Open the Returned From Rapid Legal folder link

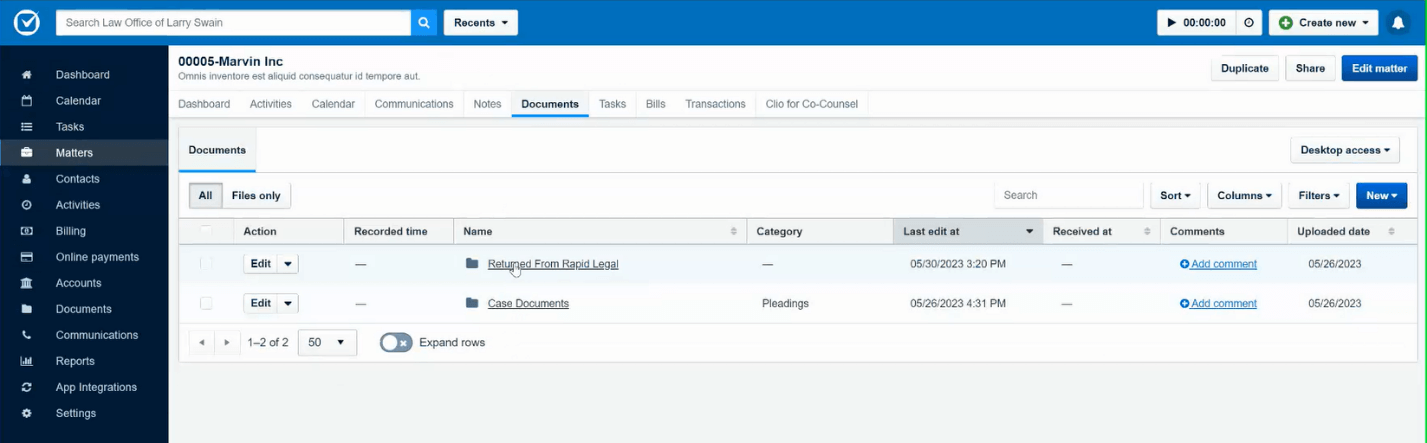tap(553, 264)
